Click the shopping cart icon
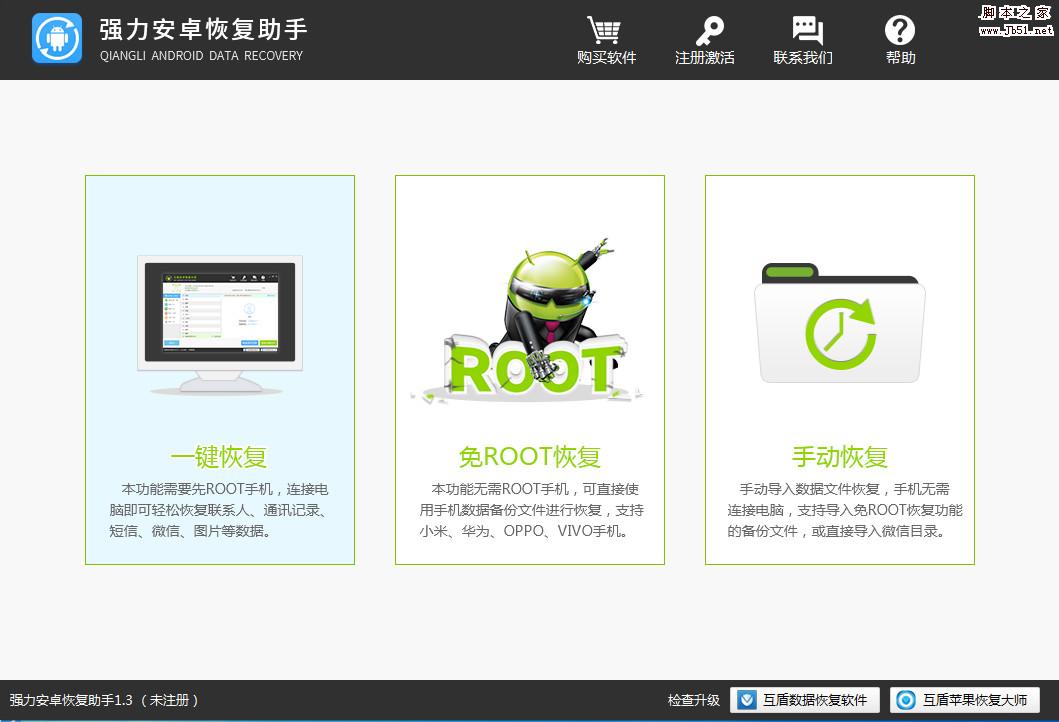Image resolution: width=1059 pixels, height=722 pixels. click(605, 29)
